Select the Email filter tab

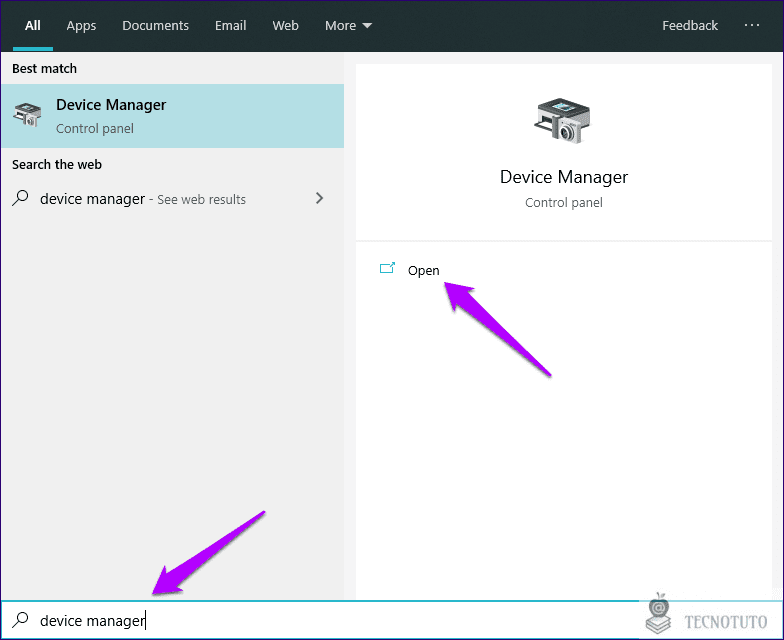pyautogui.click(x=230, y=26)
